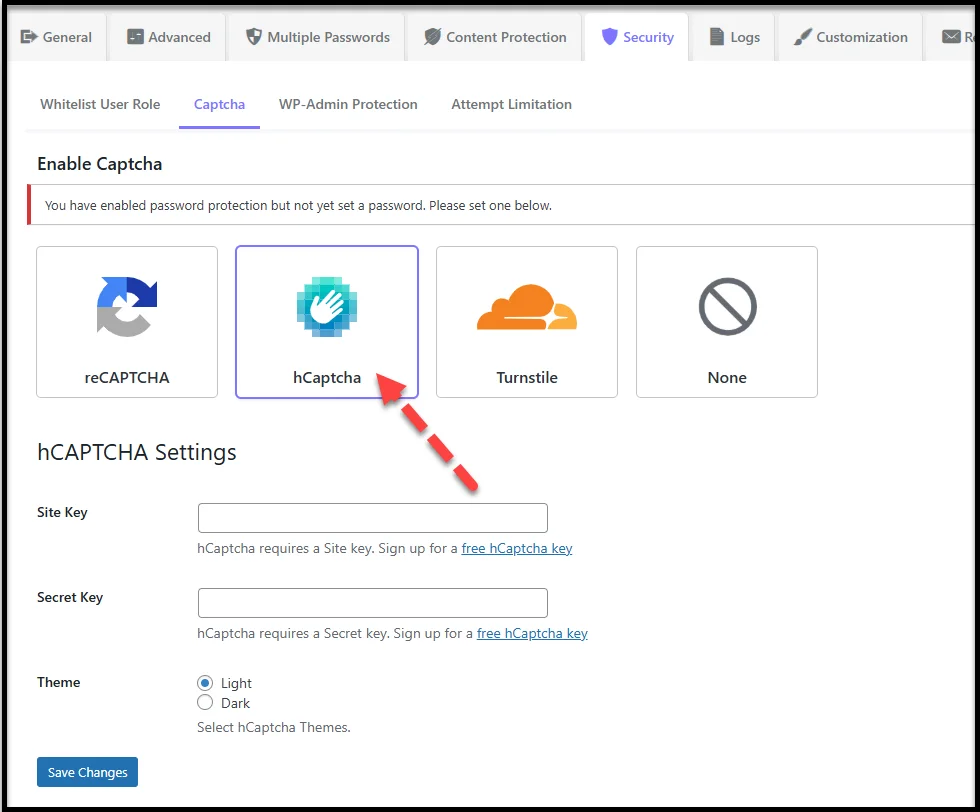Choose the Turnstile cloud icon

526,306
